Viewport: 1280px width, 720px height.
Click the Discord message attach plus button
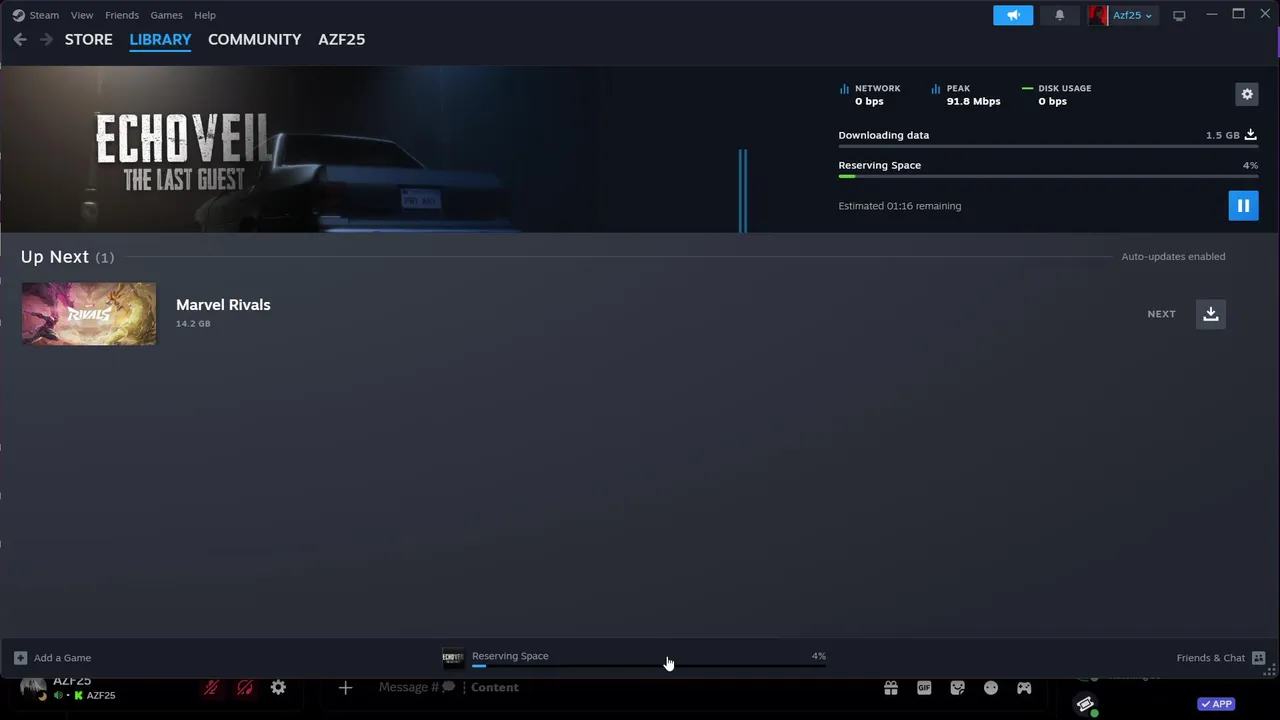click(x=345, y=688)
